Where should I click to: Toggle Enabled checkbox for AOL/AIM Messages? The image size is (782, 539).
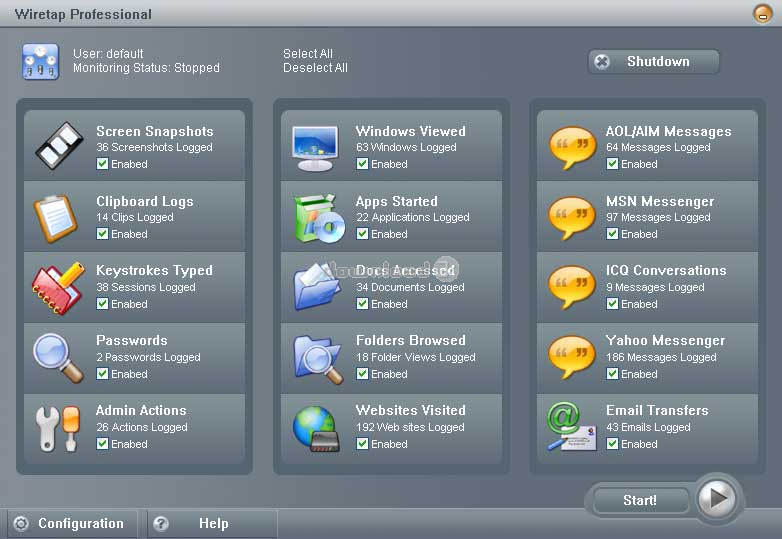click(612, 164)
